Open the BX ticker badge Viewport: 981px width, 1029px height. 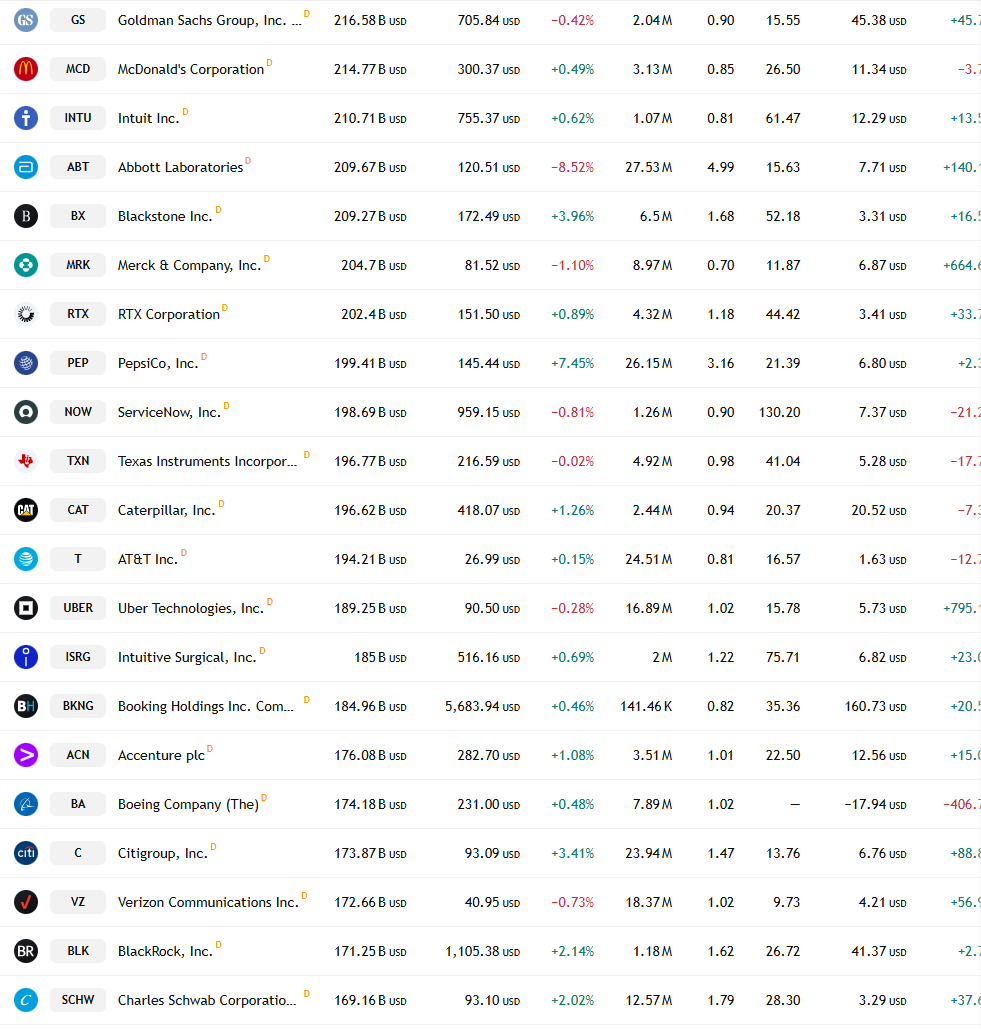[78, 216]
